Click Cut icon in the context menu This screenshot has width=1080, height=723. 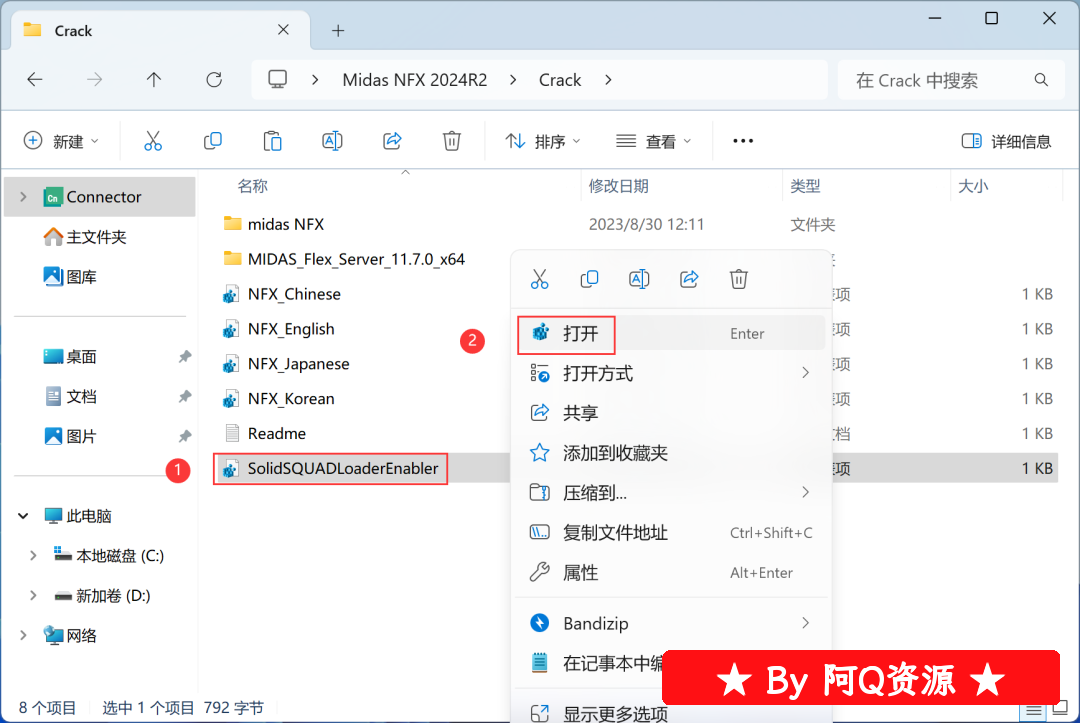[540, 280]
